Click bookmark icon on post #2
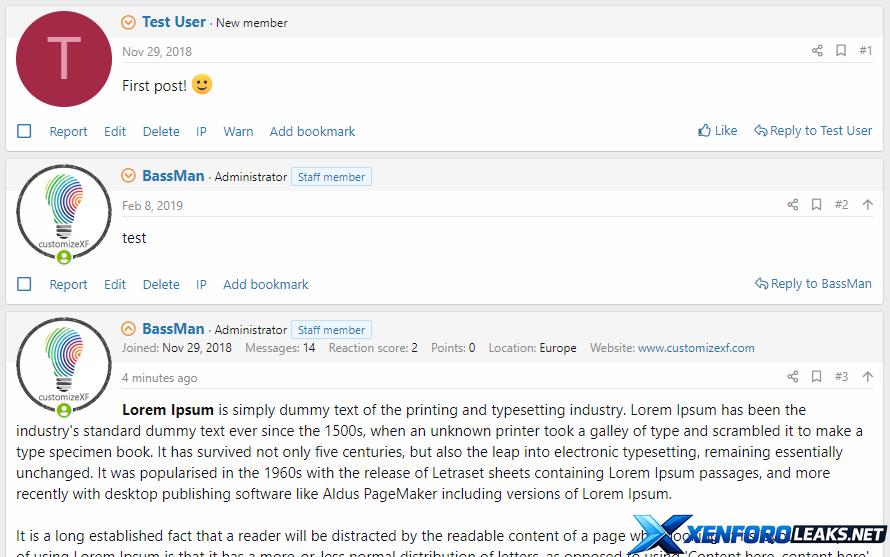The image size is (890, 557). coord(817,205)
